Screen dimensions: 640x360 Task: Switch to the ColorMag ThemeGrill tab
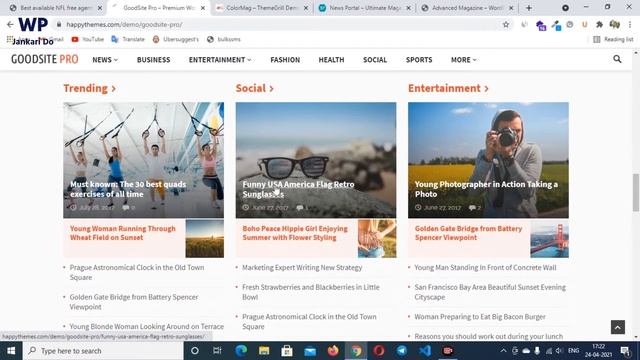point(261,8)
